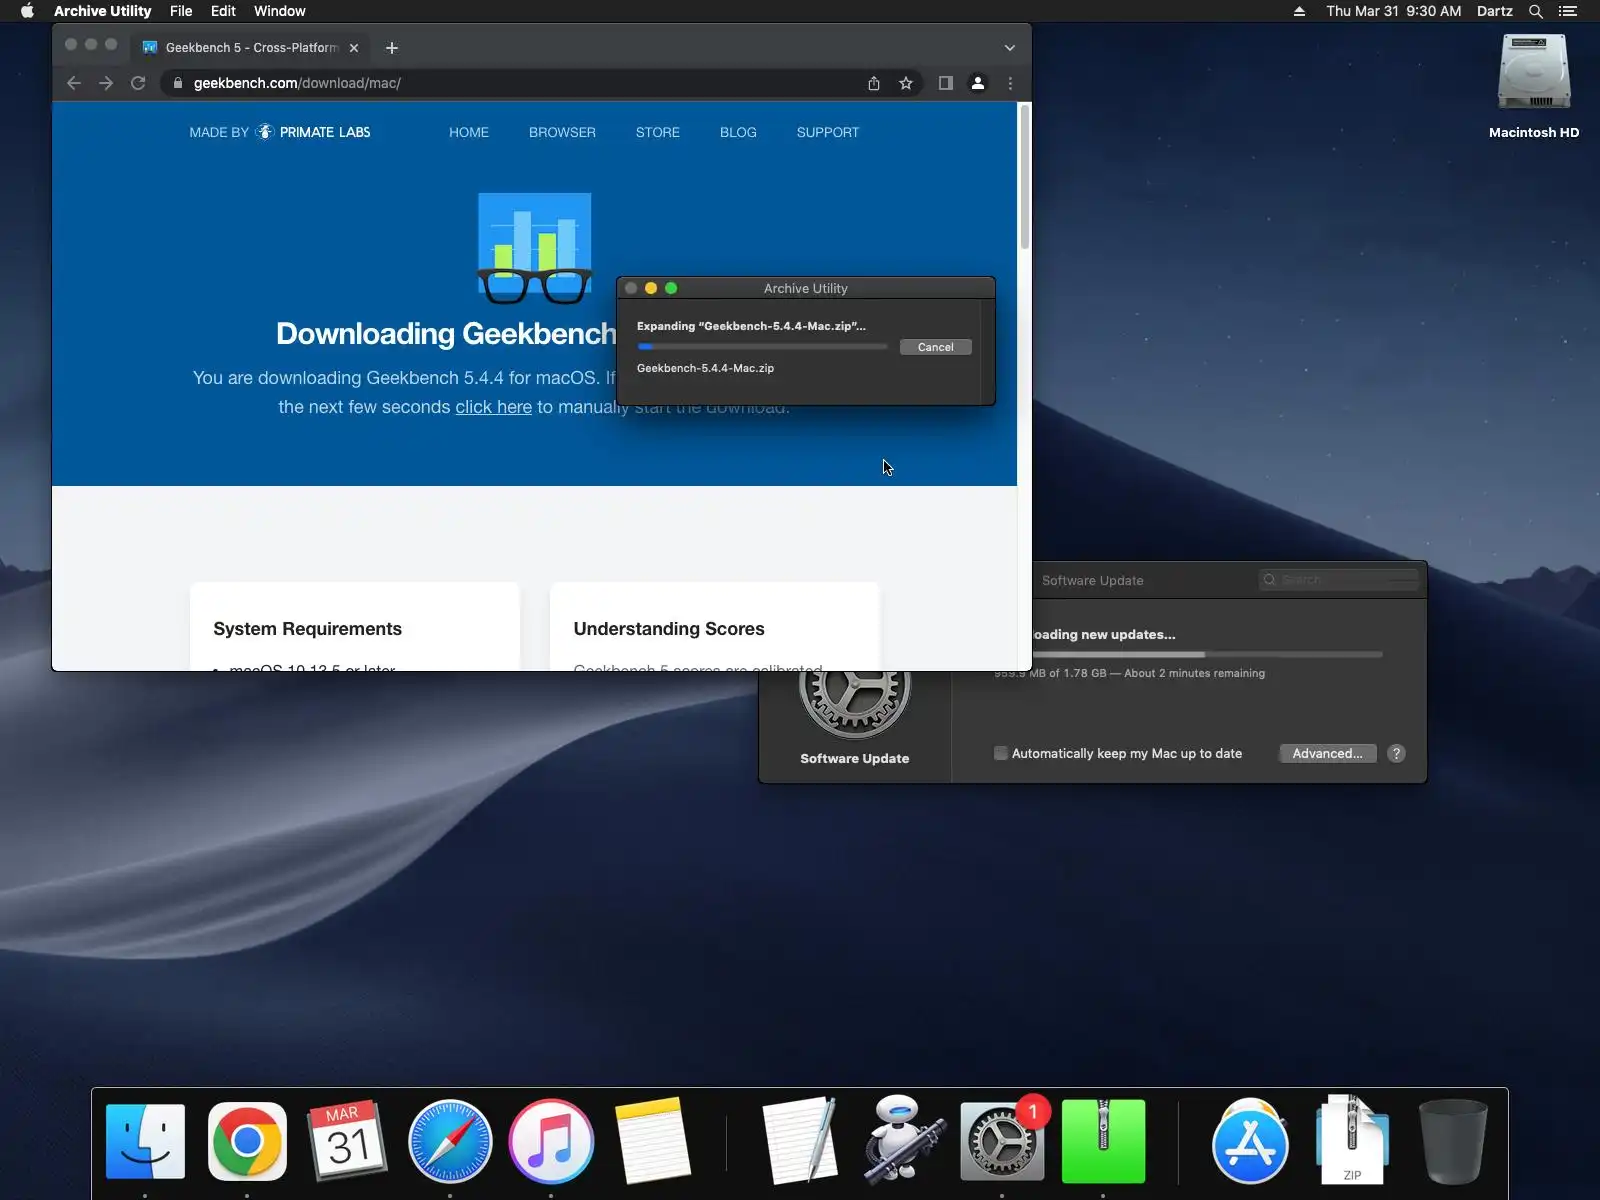The image size is (1600, 1200).
Task: Launch iTunes from the Dock
Action: point(551,1141)
